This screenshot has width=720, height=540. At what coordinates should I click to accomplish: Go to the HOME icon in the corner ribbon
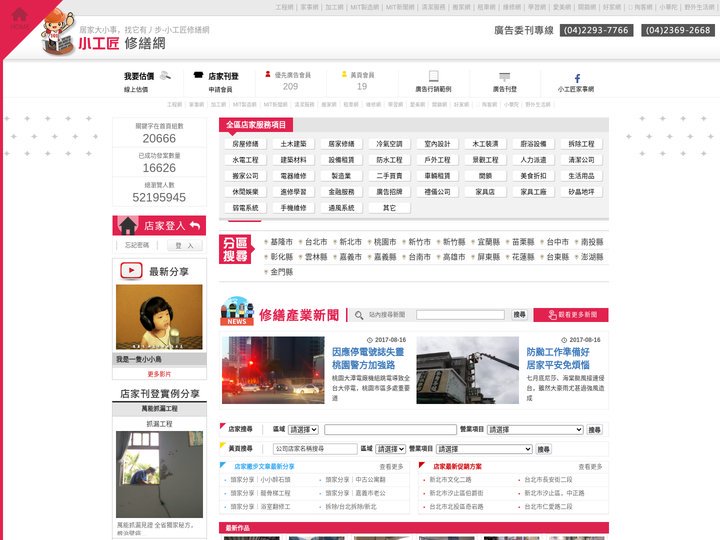pos(19,17)
